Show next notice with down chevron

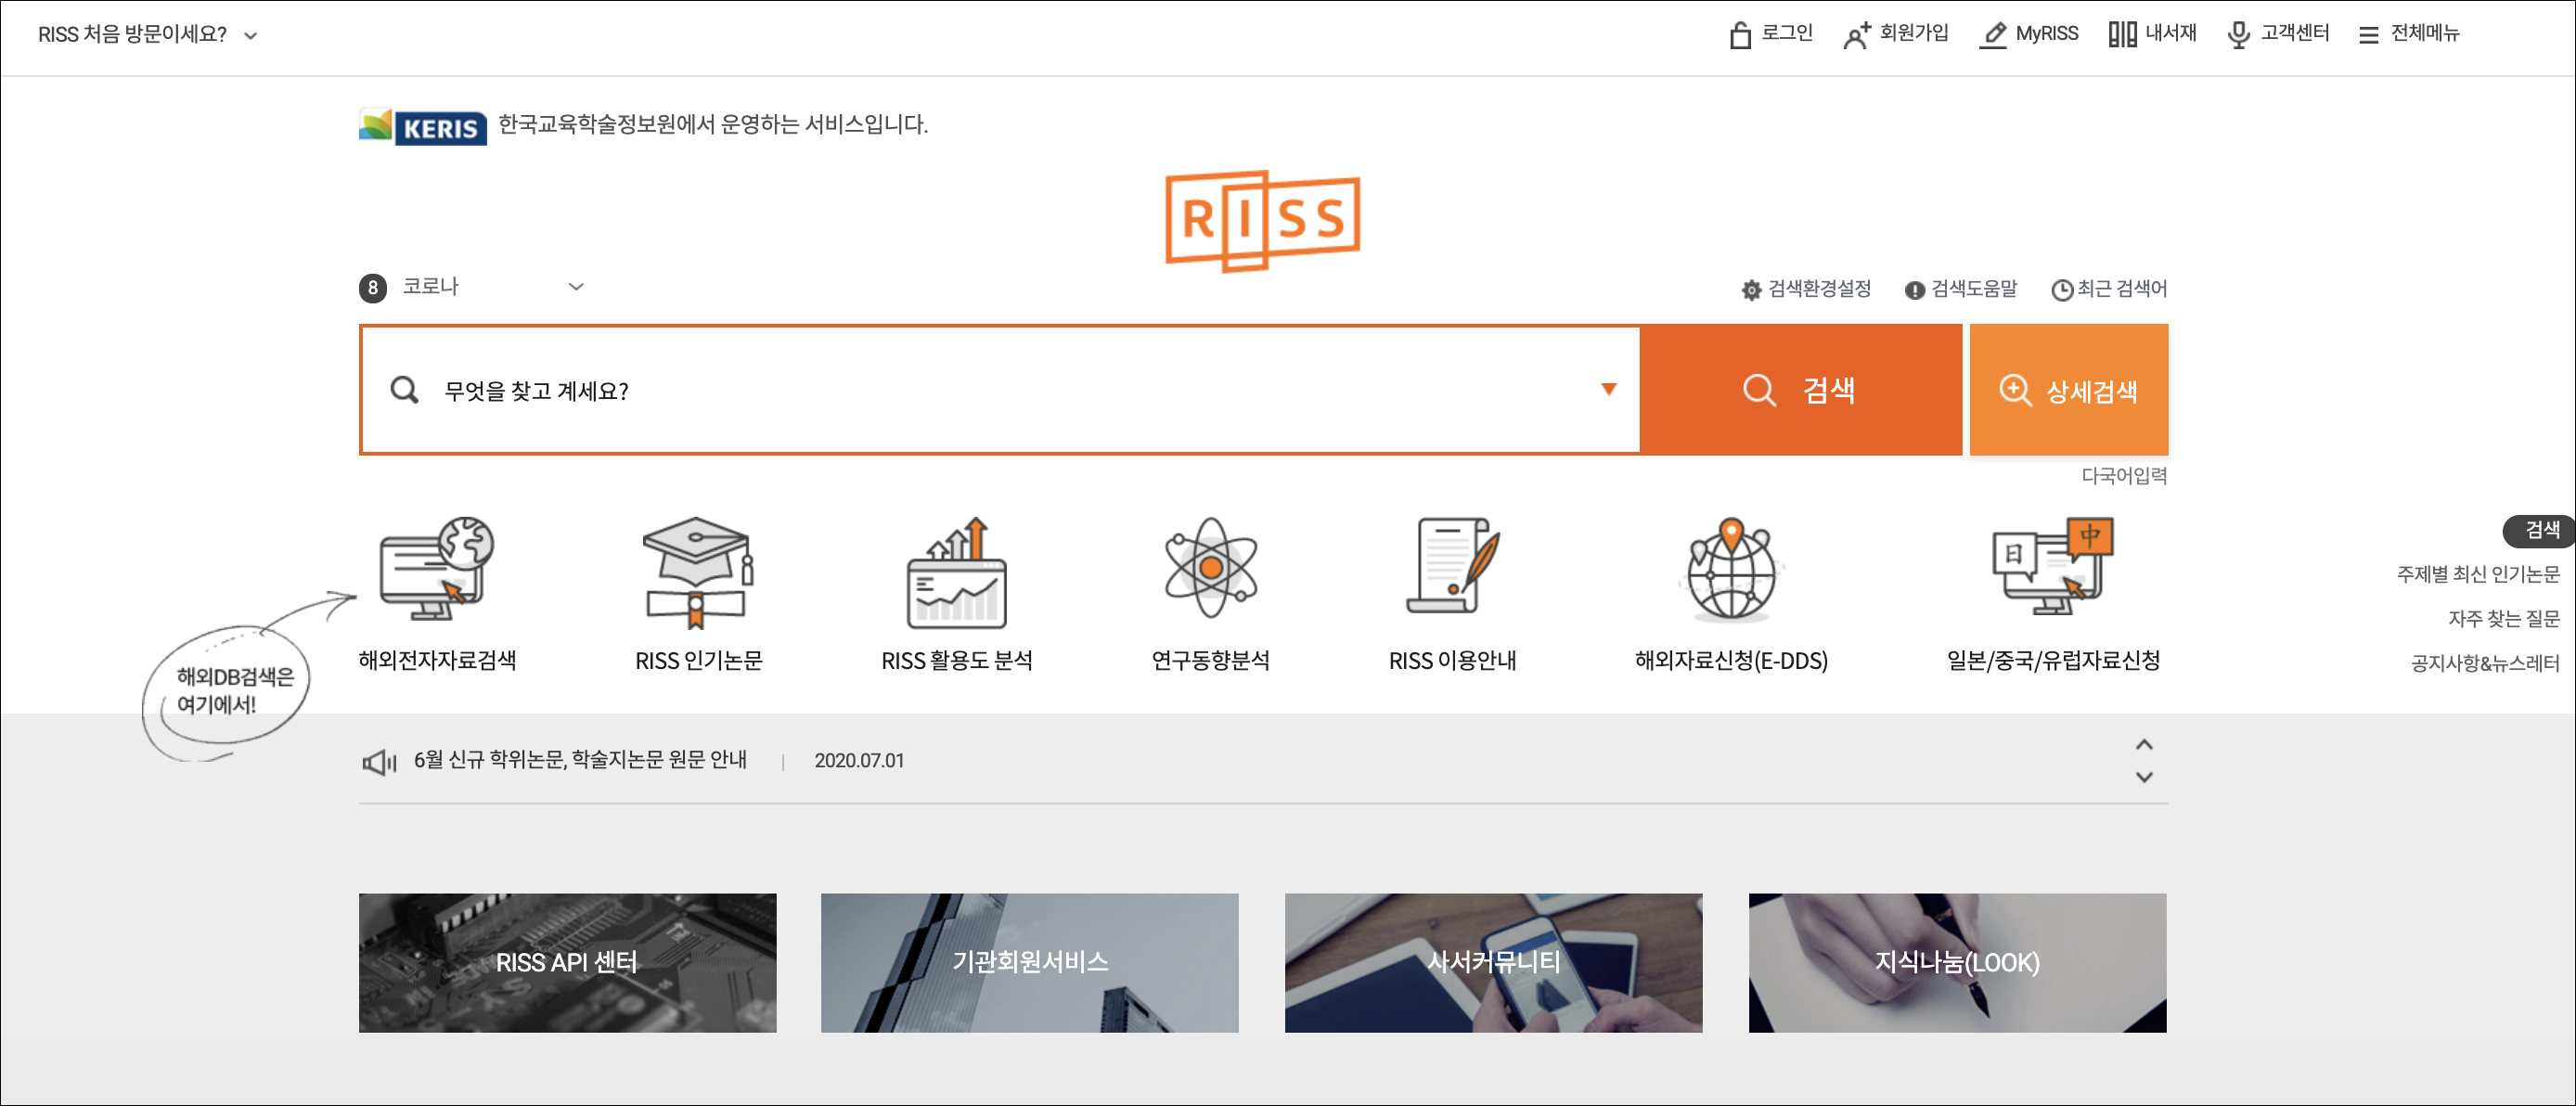2144,777
